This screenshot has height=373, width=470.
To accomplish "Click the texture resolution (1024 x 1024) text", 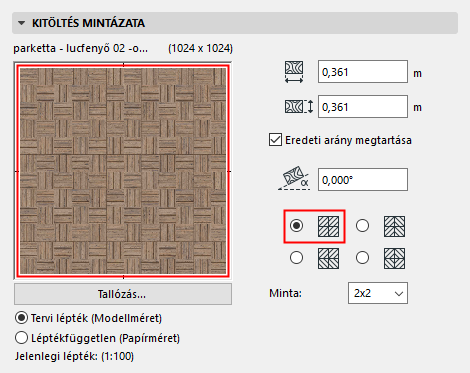I will [x=200, y=48].
